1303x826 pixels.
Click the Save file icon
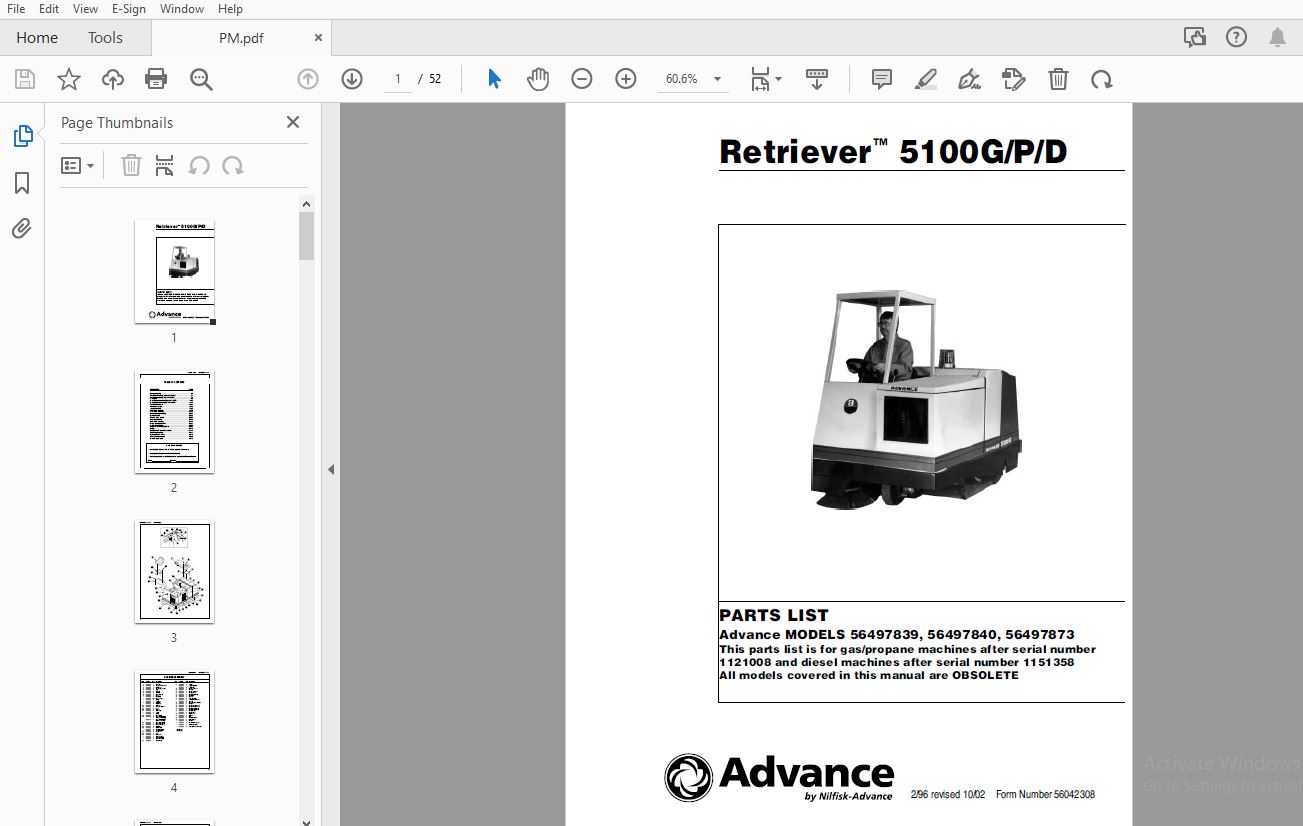point(25,79)
